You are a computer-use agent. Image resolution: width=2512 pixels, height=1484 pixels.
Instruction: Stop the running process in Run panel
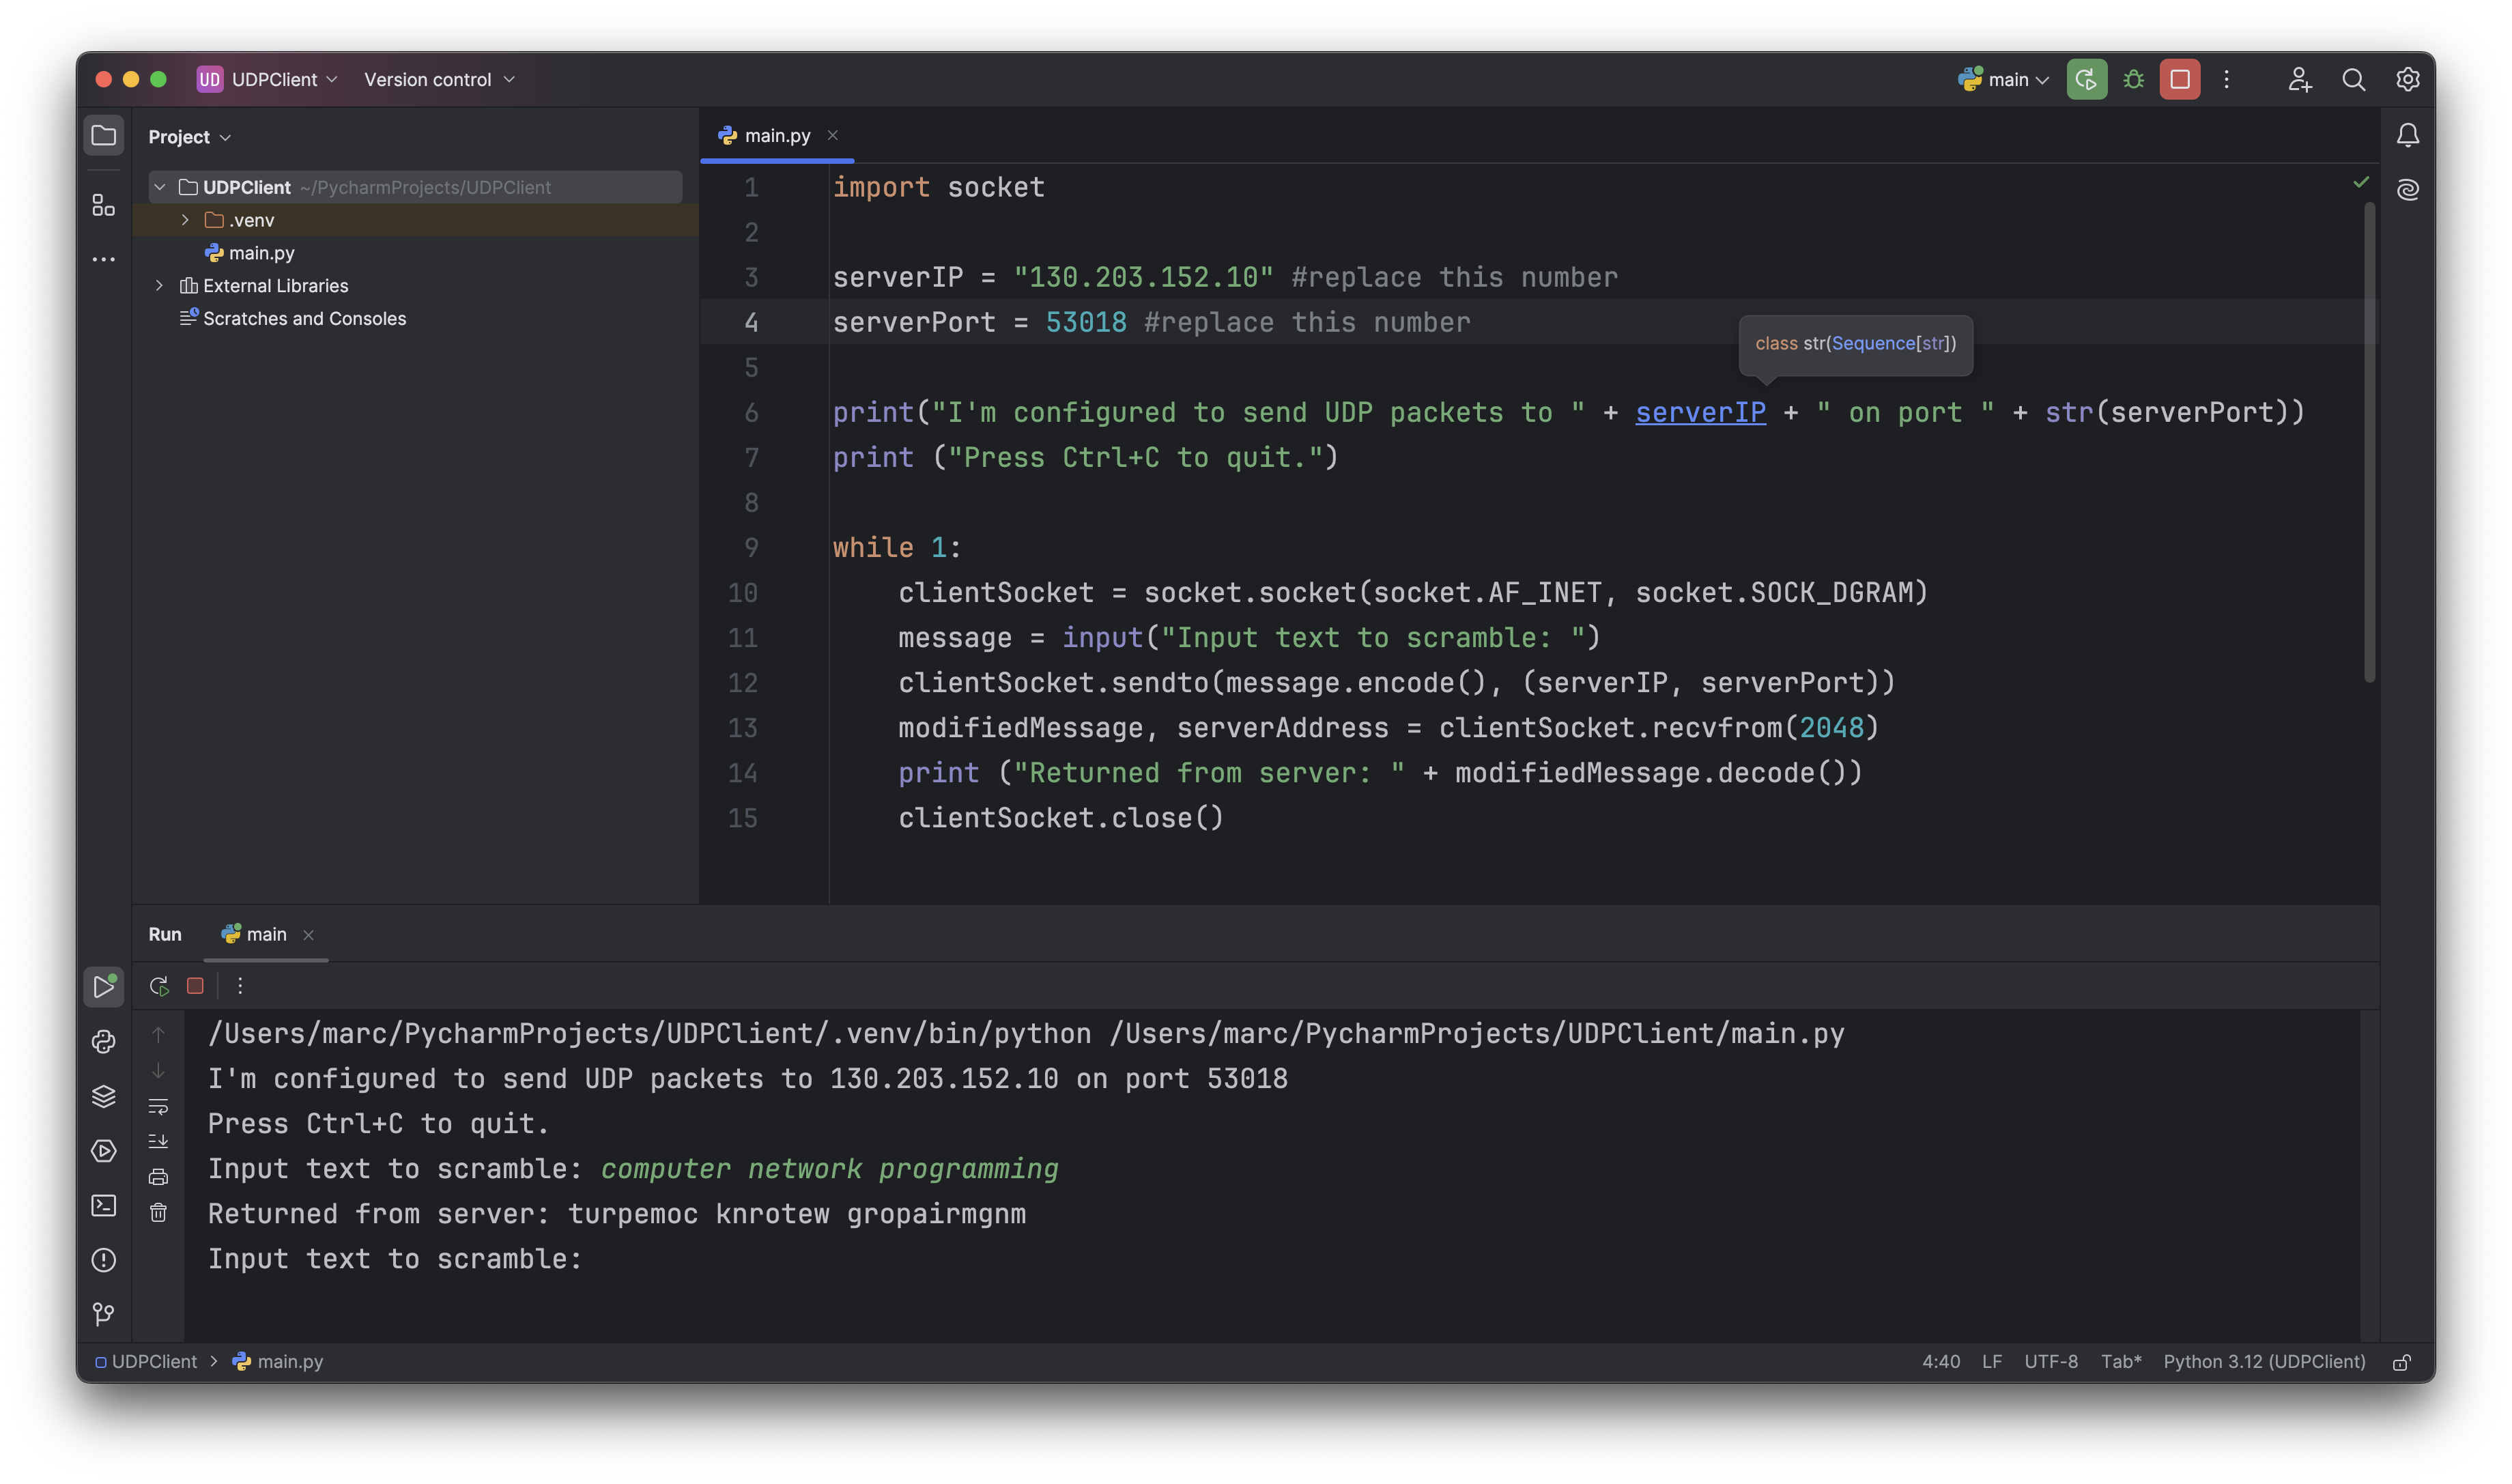click(195, 986)
